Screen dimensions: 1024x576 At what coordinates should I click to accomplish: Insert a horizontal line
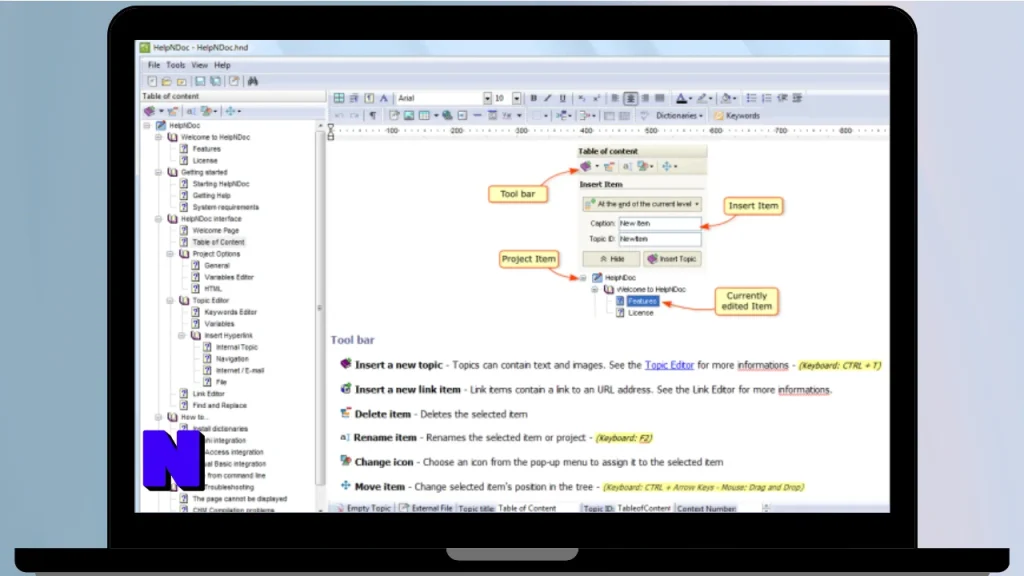tap(477, 116)
